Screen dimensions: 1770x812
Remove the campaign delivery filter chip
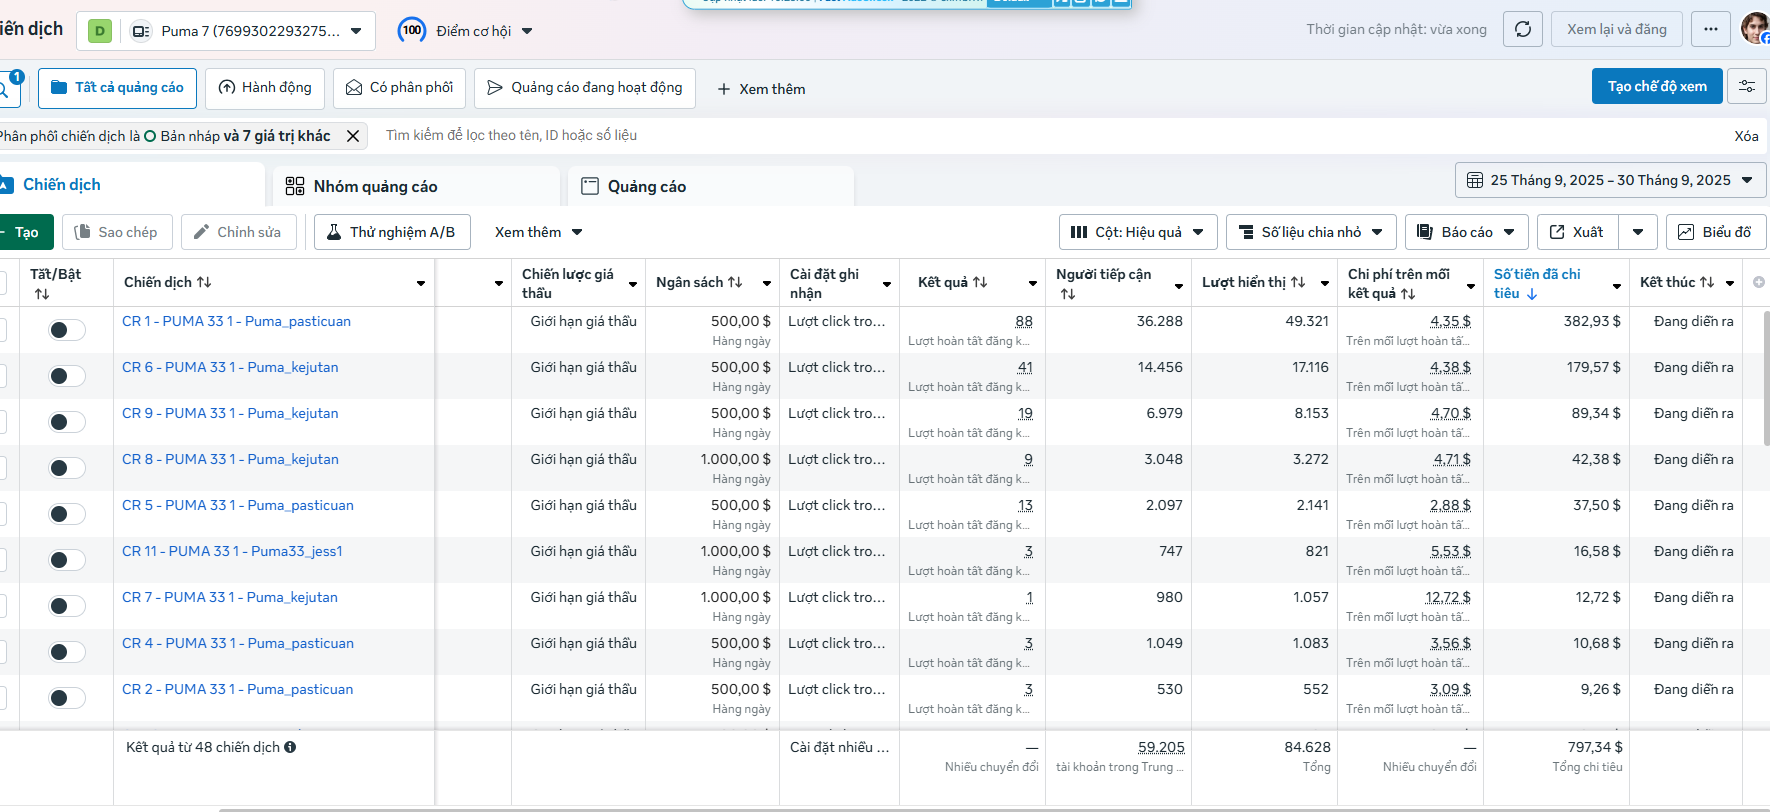(x=353, y=136)
